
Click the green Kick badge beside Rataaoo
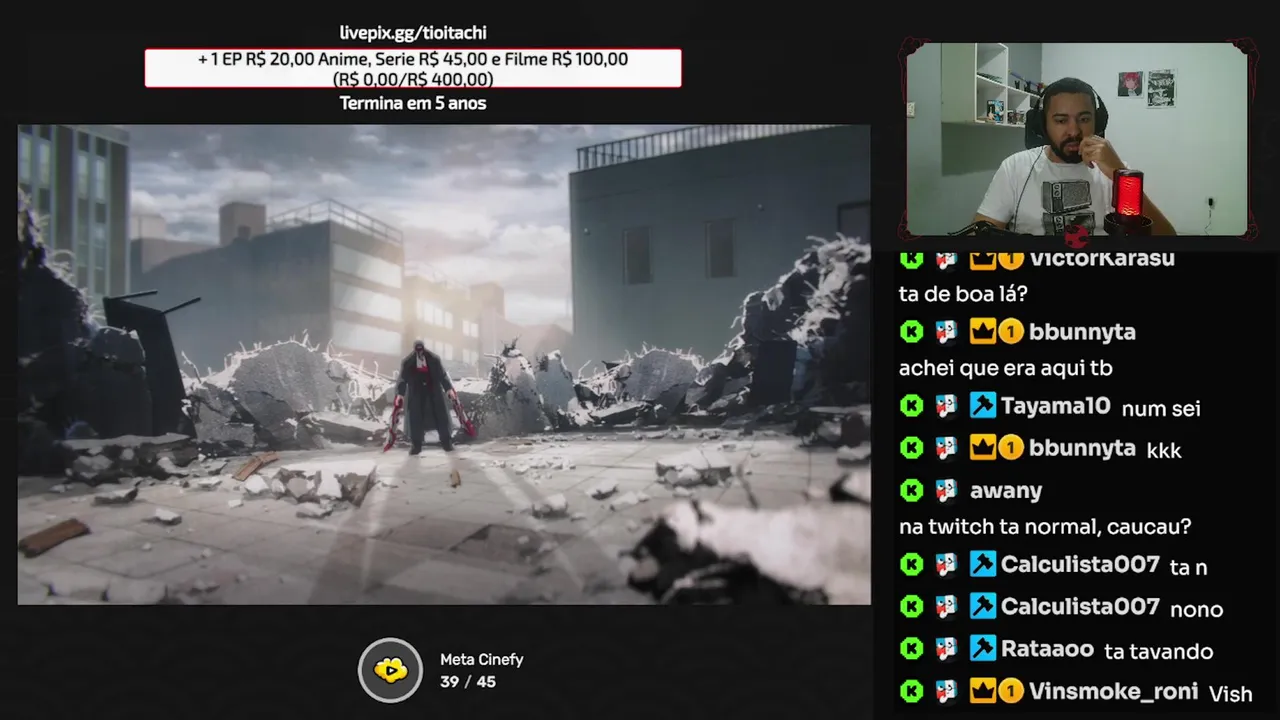(x=911, y=649)
